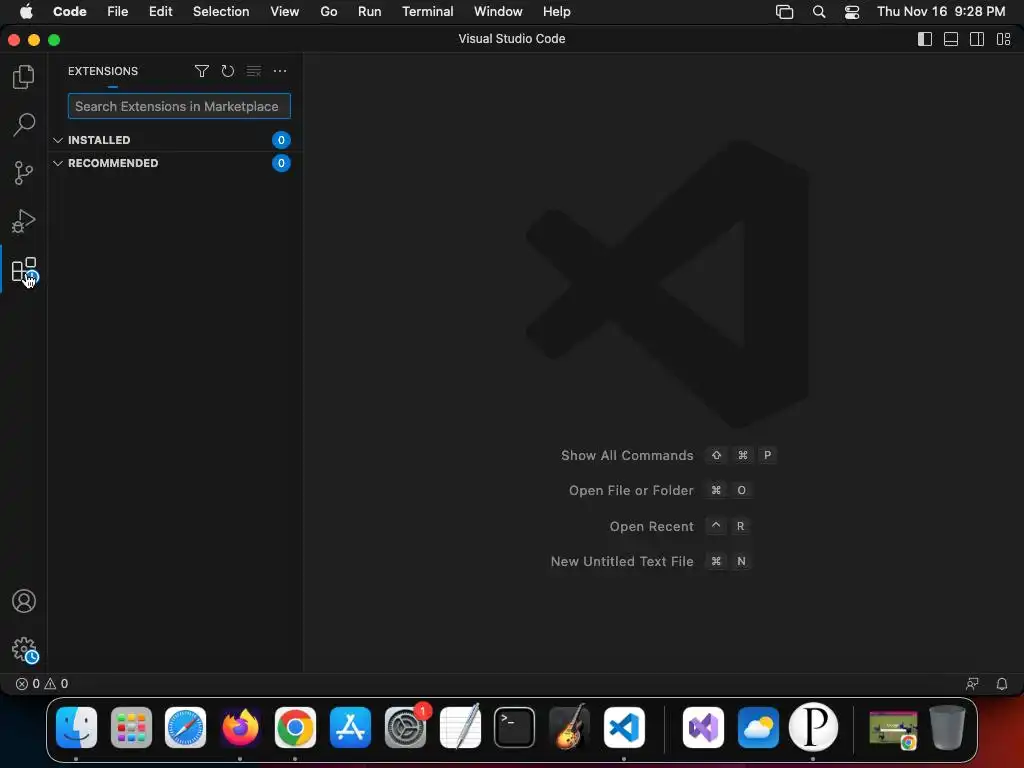
Task: Open Finder from the Dock
Action: 76,727
